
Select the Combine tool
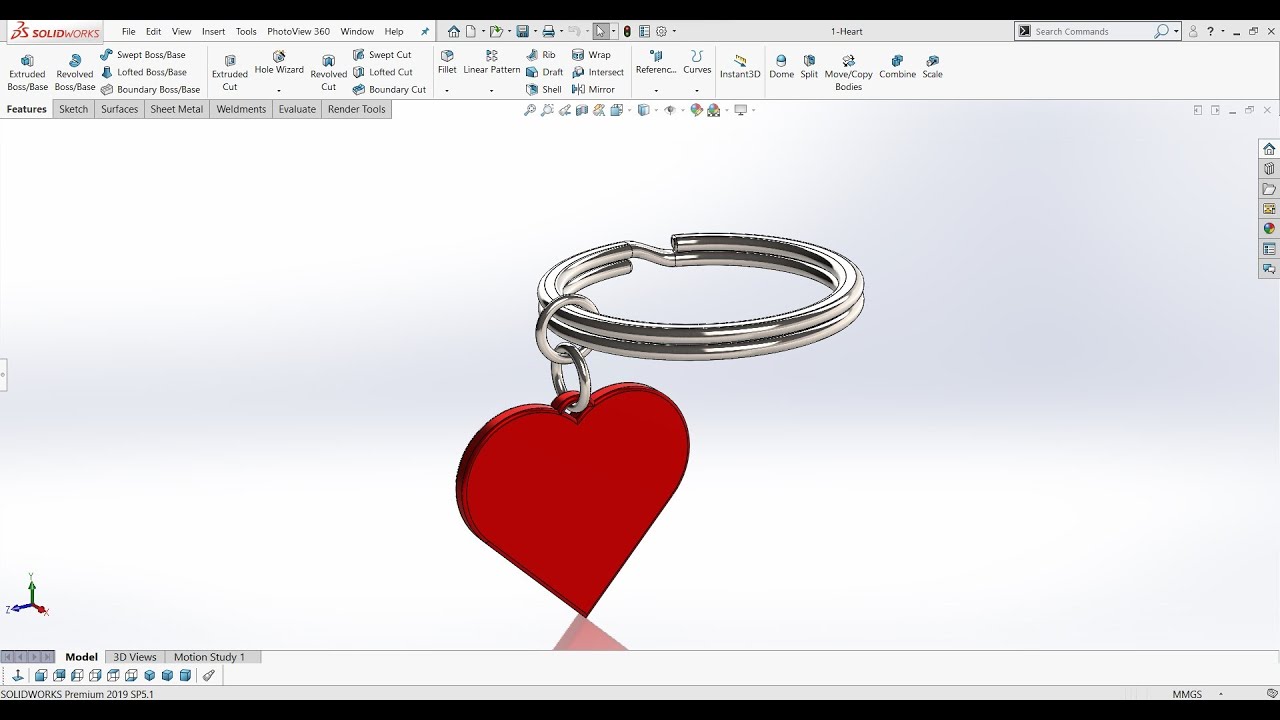(897, 67)
